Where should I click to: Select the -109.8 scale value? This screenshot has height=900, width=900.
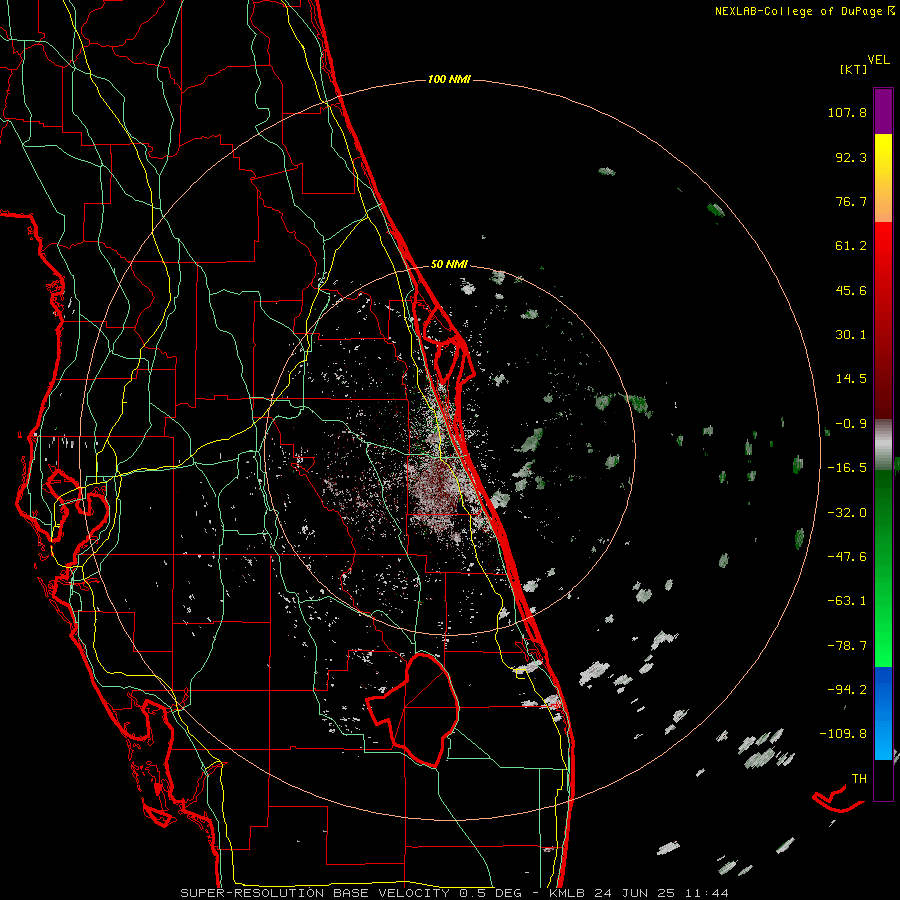click(x=843, y=734)
